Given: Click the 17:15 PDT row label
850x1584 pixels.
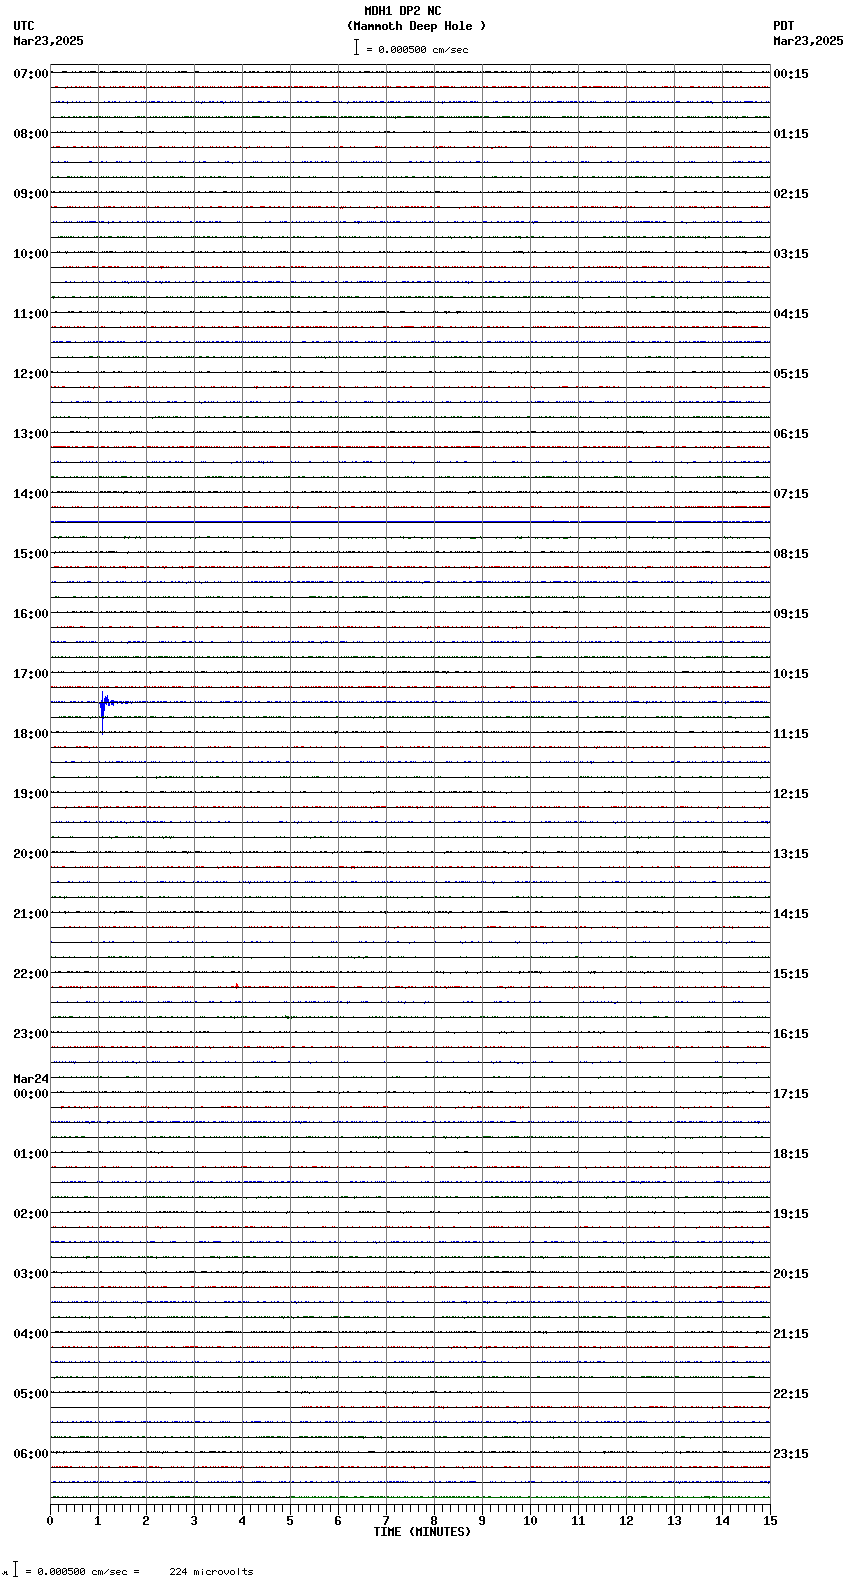Looking at the screenshot, I should tap(791, 1094).
